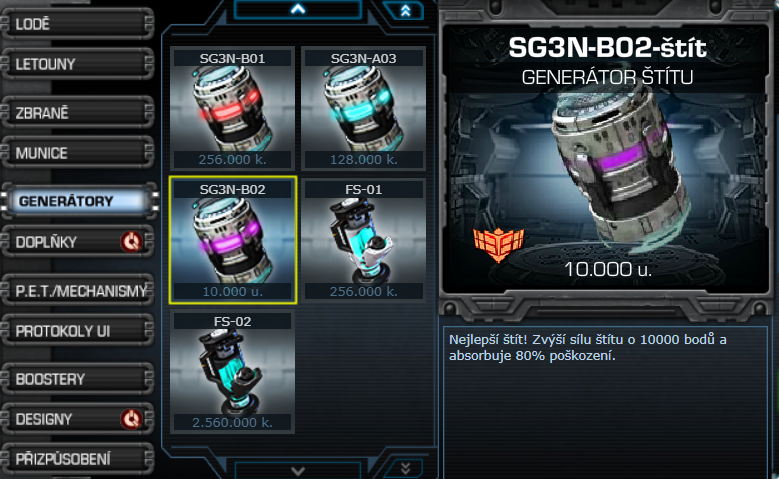Open the BOOSTERY category
Screen dimensions: 779x479
tap(78, 379)
